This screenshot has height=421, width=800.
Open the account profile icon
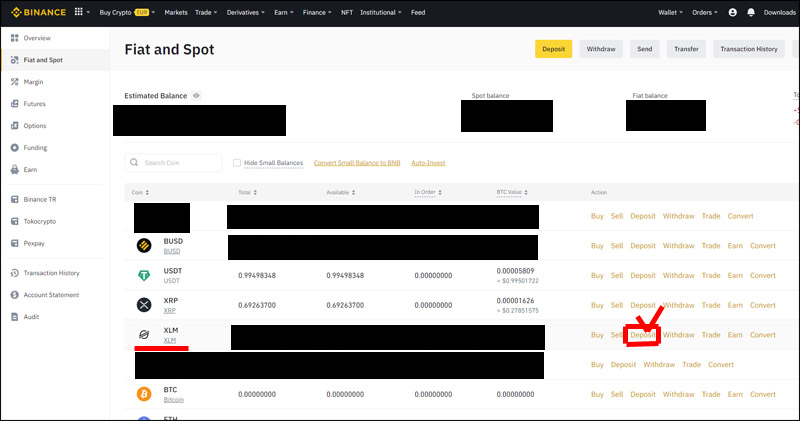733,12
